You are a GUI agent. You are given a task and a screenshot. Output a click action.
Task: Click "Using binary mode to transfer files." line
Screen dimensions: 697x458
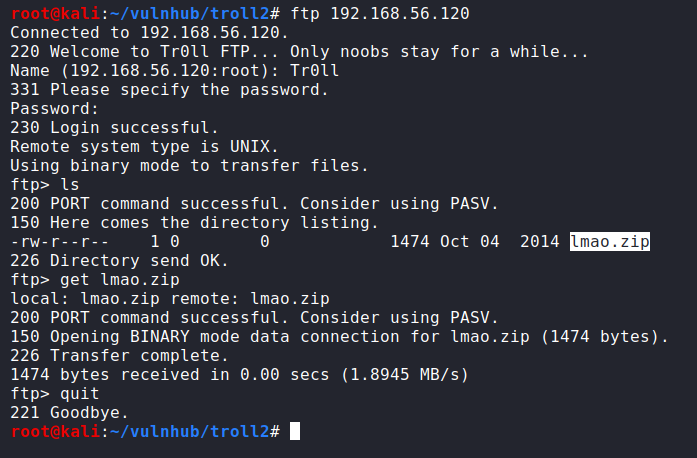pyautogui.click(x=188, y=165)
